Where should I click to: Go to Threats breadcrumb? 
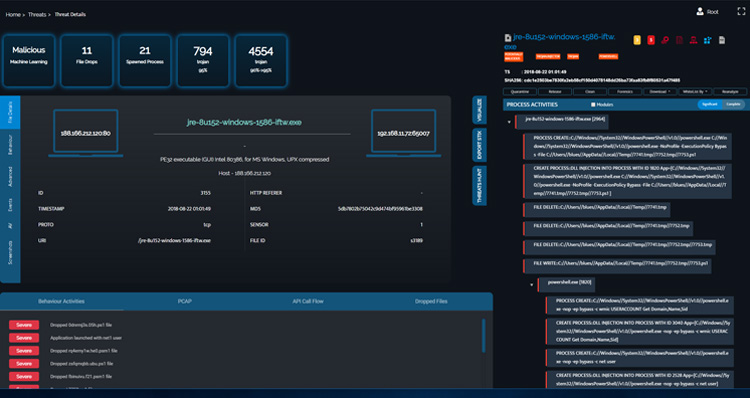point(37,14)
